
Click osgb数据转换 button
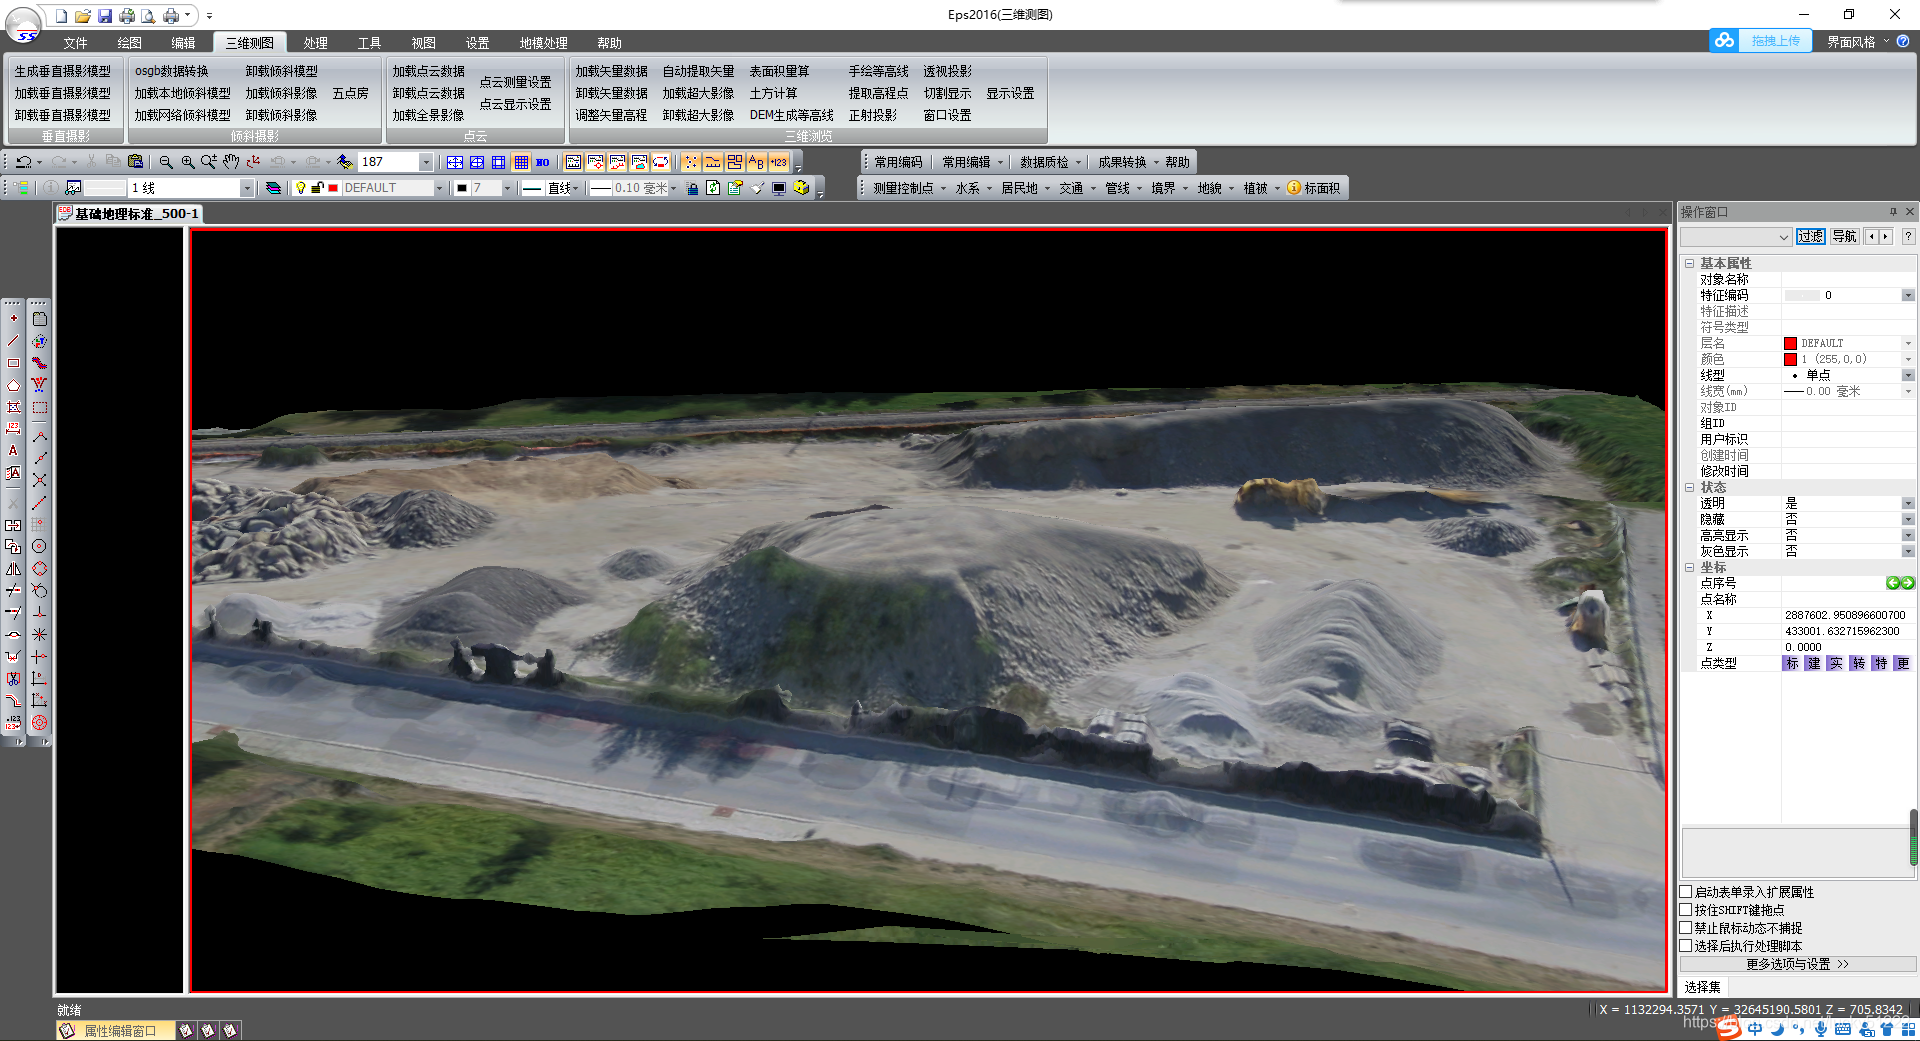click(172, 71)
